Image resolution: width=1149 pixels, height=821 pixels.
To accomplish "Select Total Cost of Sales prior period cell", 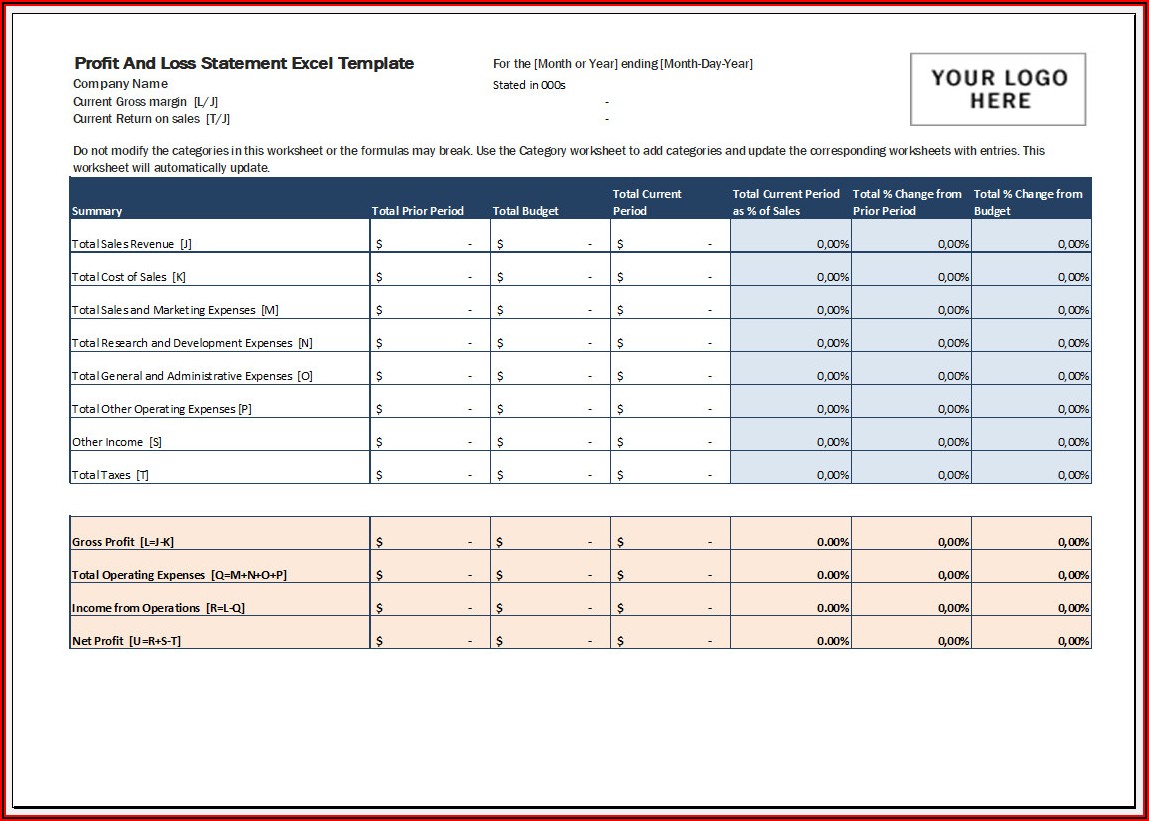I will (x=429, y=277).
